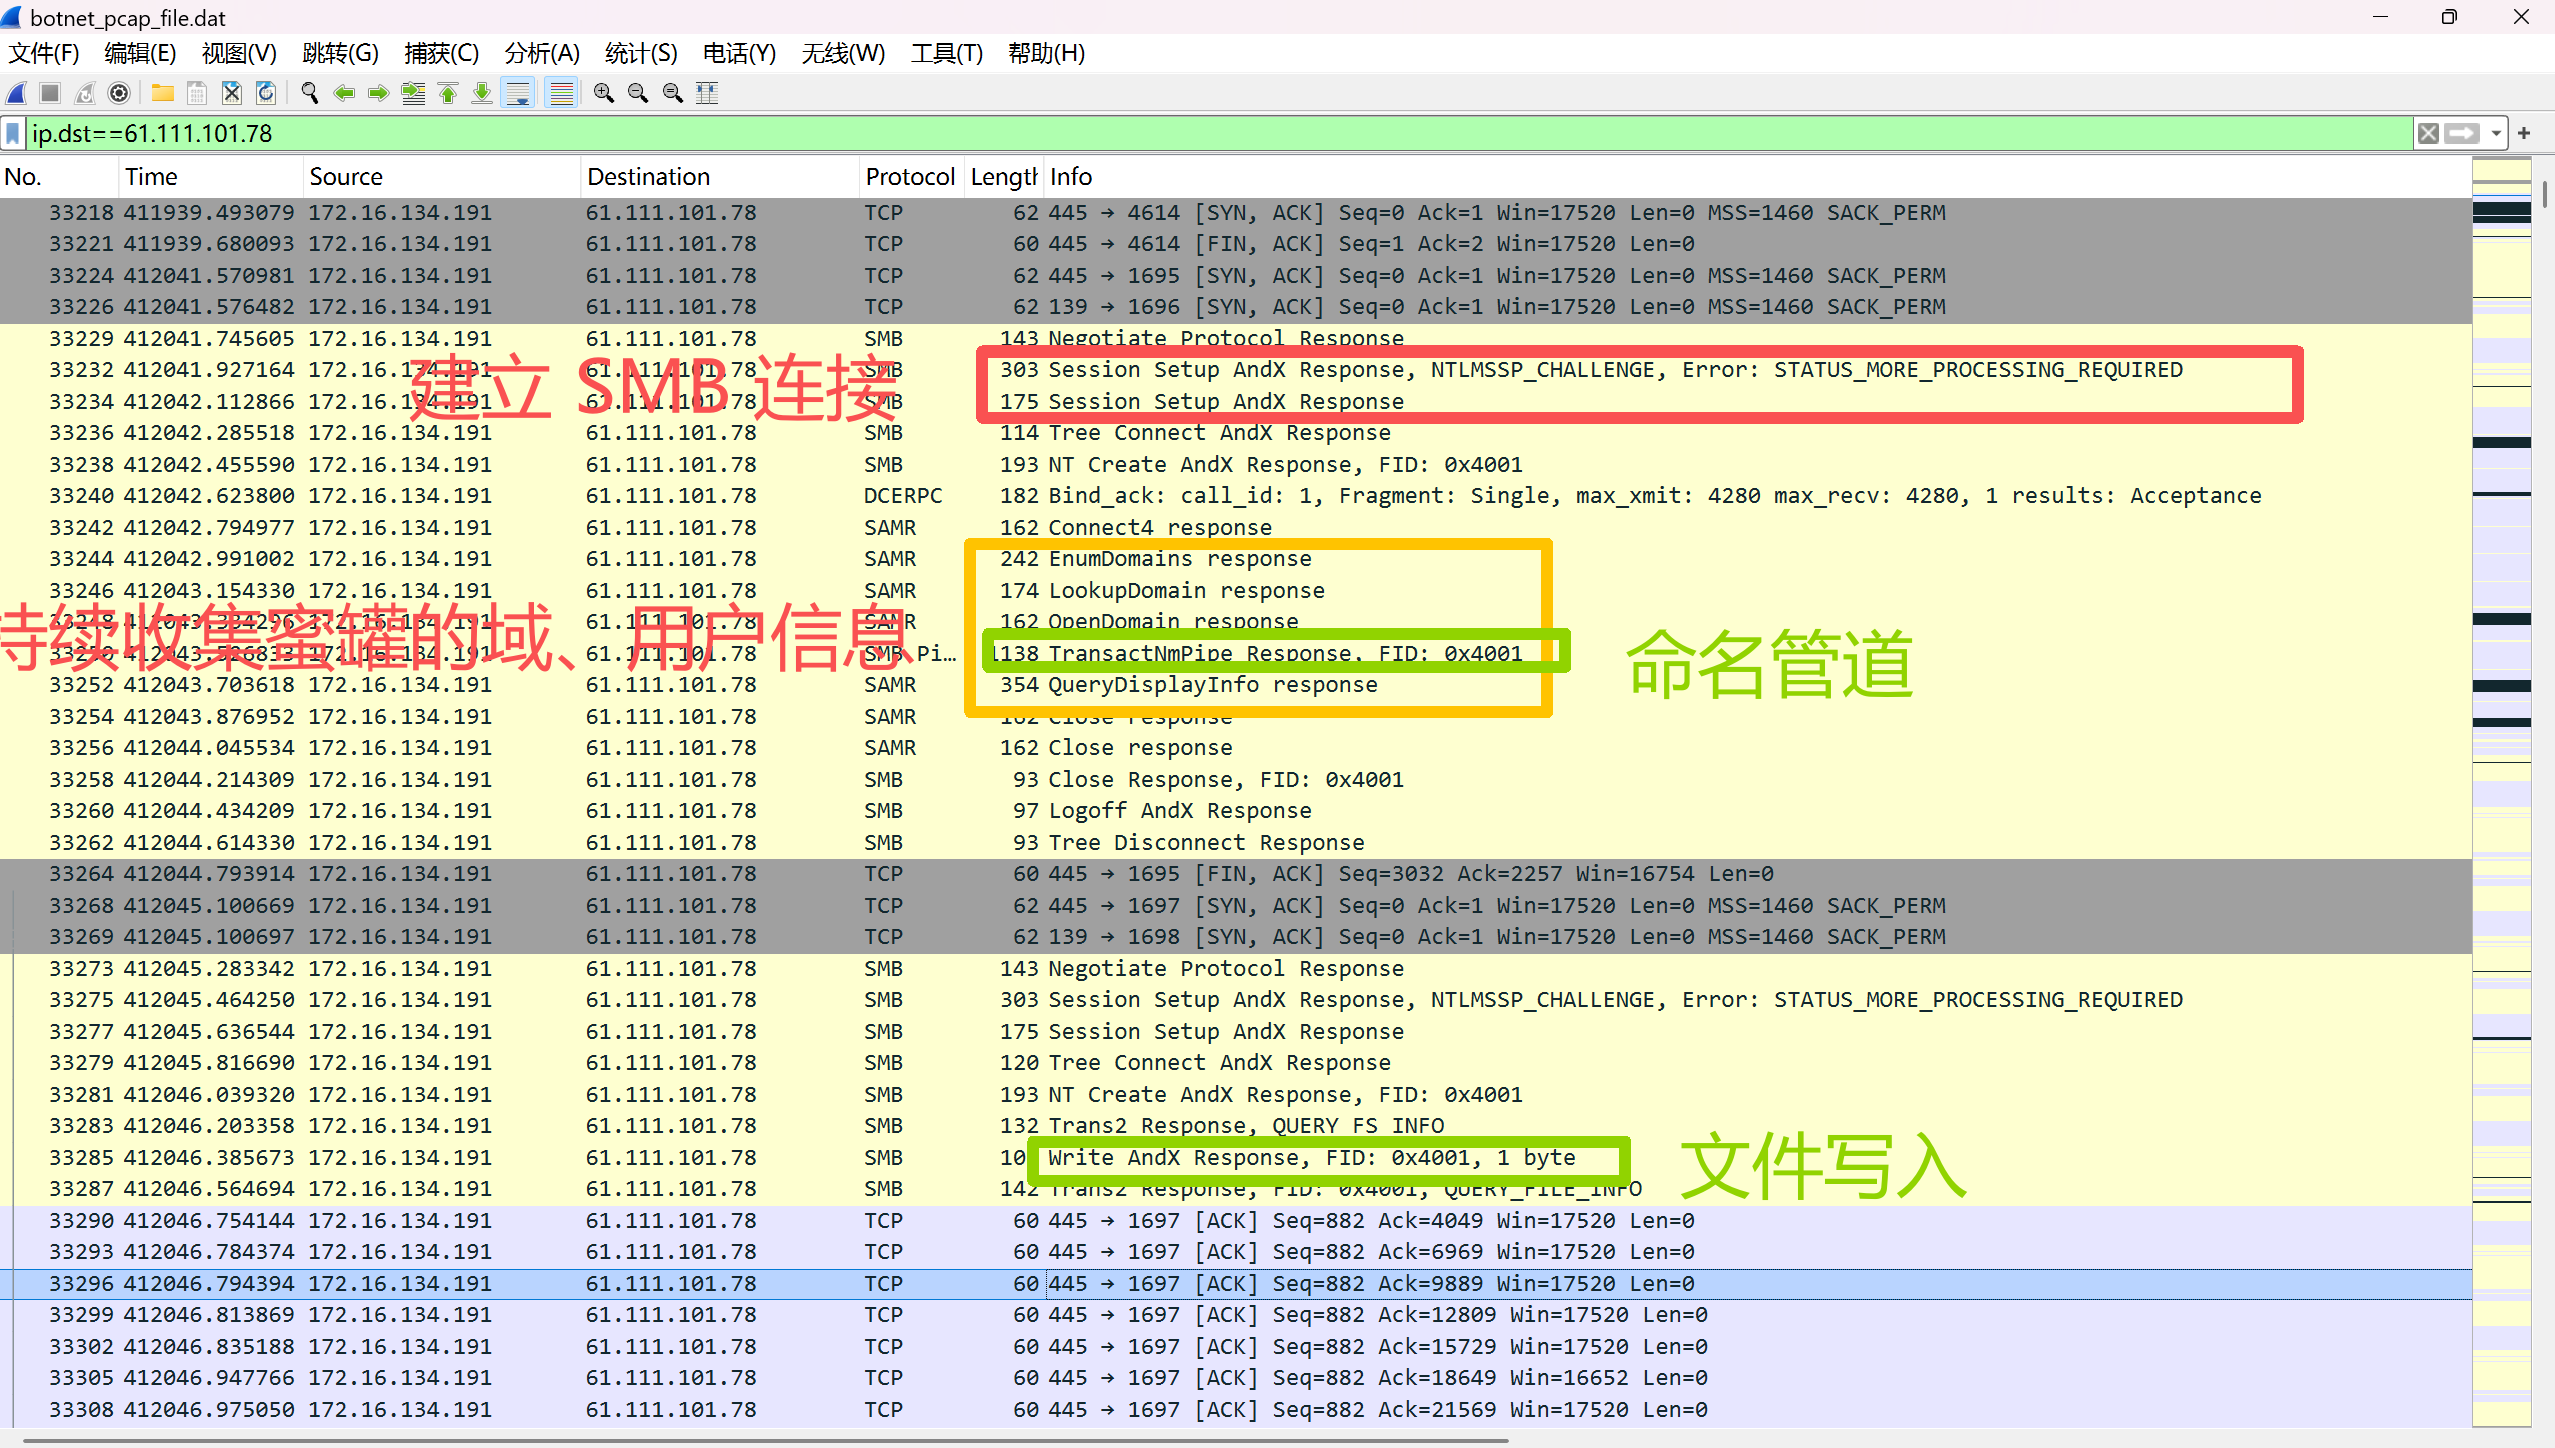
Task: Open capture options gear icon
Action: pyautogui.click(x=119, y=93)
